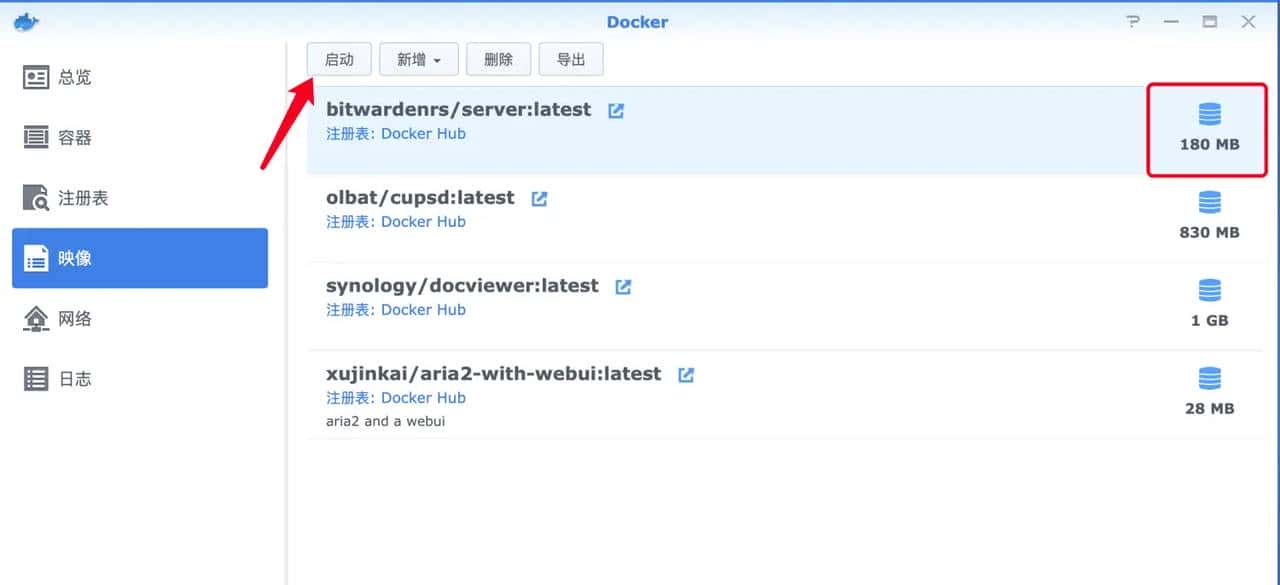Select the olbat/cupsd:latest image name
Screen dimensions: 1280x585
click(420, 198)
